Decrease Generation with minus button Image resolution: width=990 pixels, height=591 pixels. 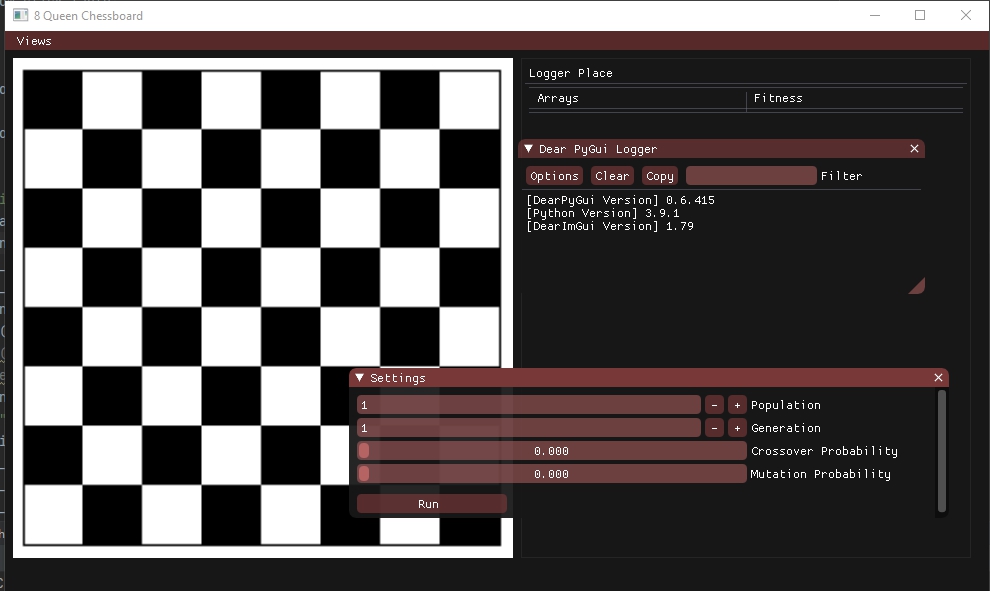pos(714,428)
